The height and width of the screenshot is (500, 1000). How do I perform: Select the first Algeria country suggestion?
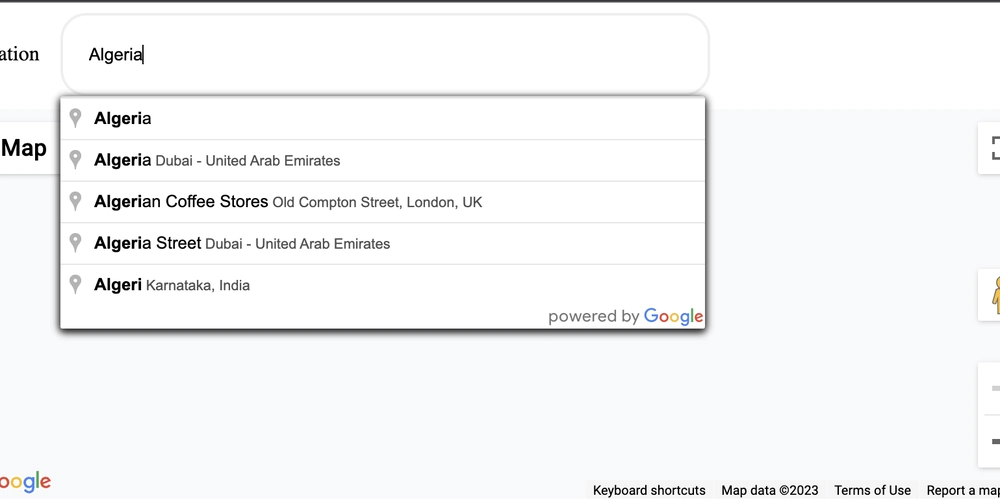click(383, 119)
